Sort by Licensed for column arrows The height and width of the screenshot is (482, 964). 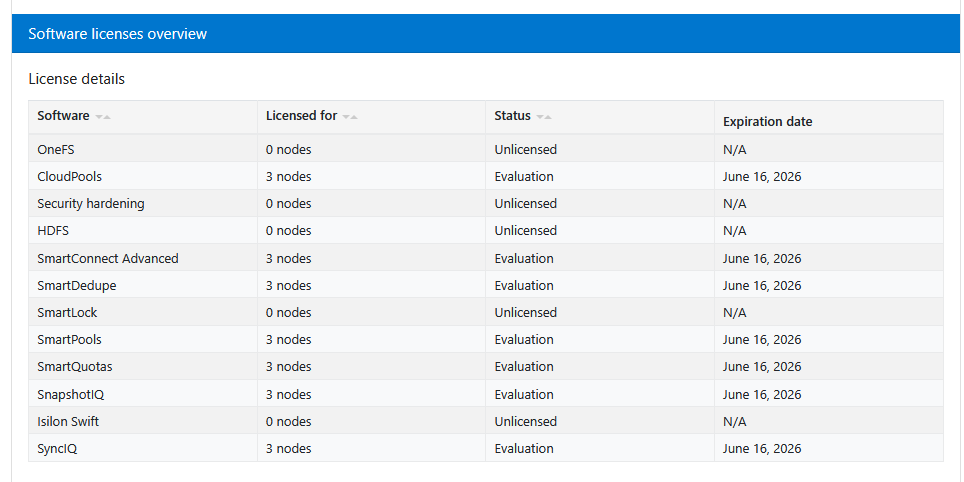tap(350, 117)
